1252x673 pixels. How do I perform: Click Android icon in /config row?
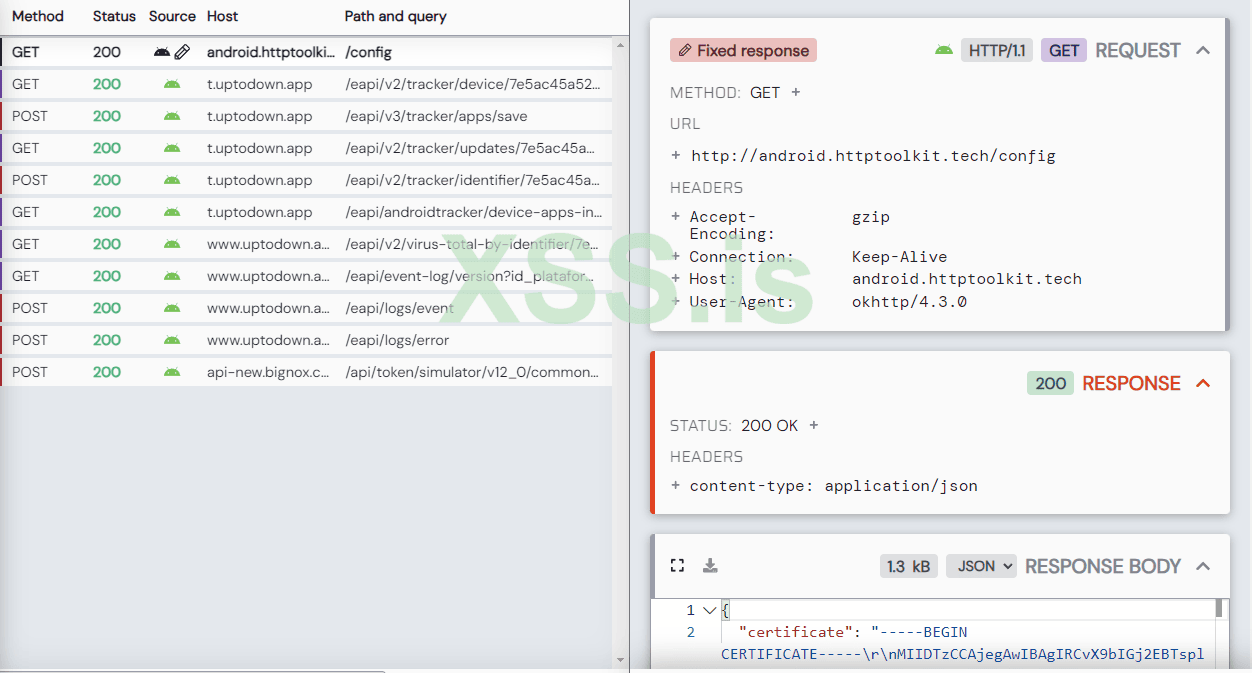(162, 52)
